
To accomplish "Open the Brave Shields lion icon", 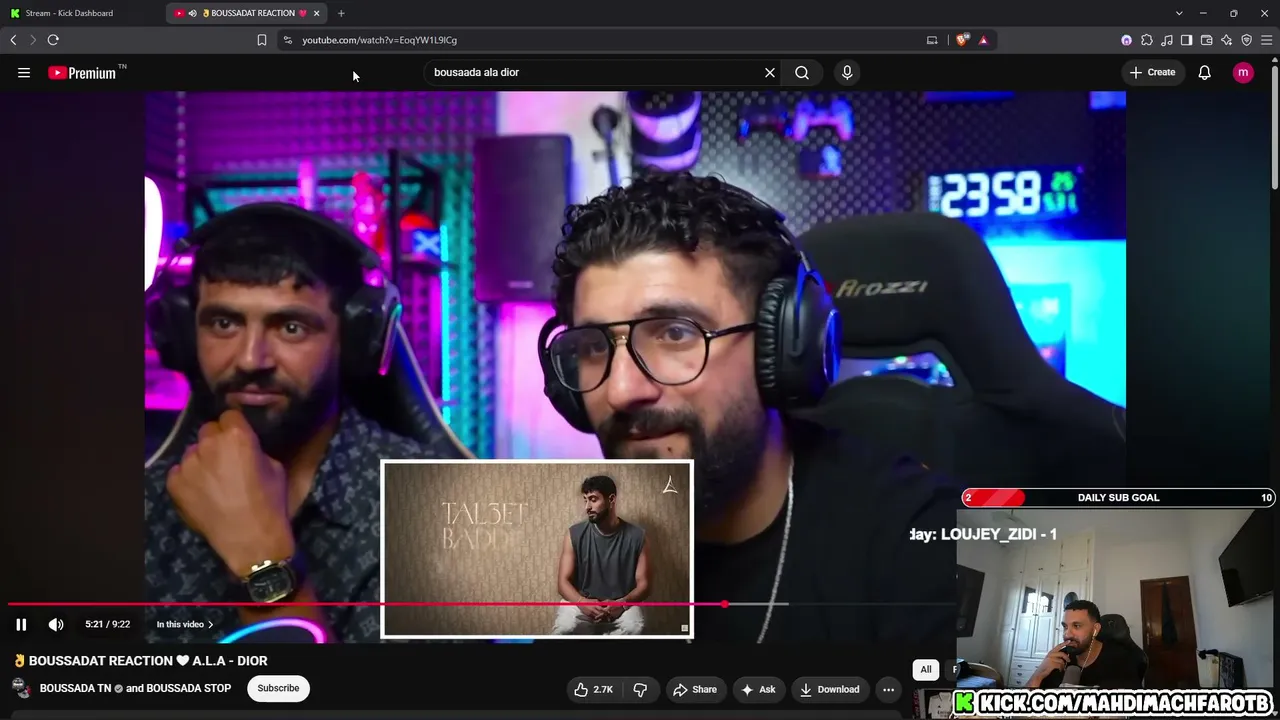I will (x=963, y=40).
